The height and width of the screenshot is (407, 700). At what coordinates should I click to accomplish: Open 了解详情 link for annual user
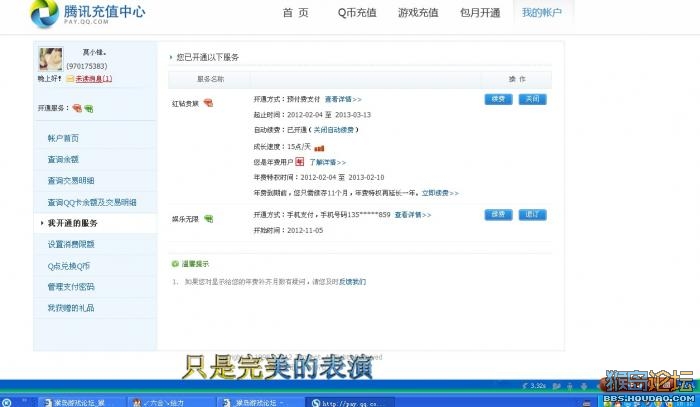328,162
